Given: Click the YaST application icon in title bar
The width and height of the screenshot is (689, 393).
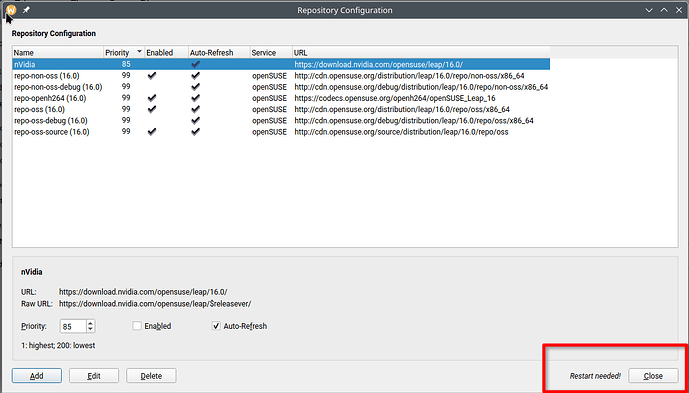Looking at the screenshot, I should click(x=11, y=10).
